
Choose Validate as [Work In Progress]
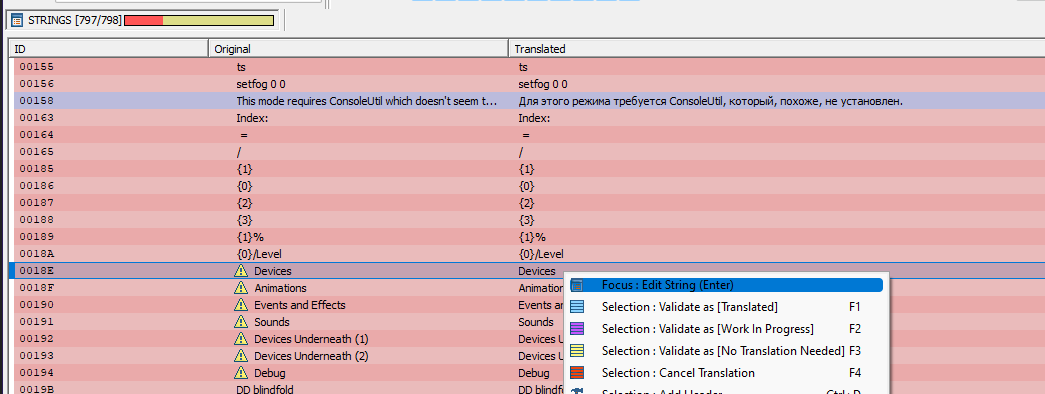tap(726, 329)
